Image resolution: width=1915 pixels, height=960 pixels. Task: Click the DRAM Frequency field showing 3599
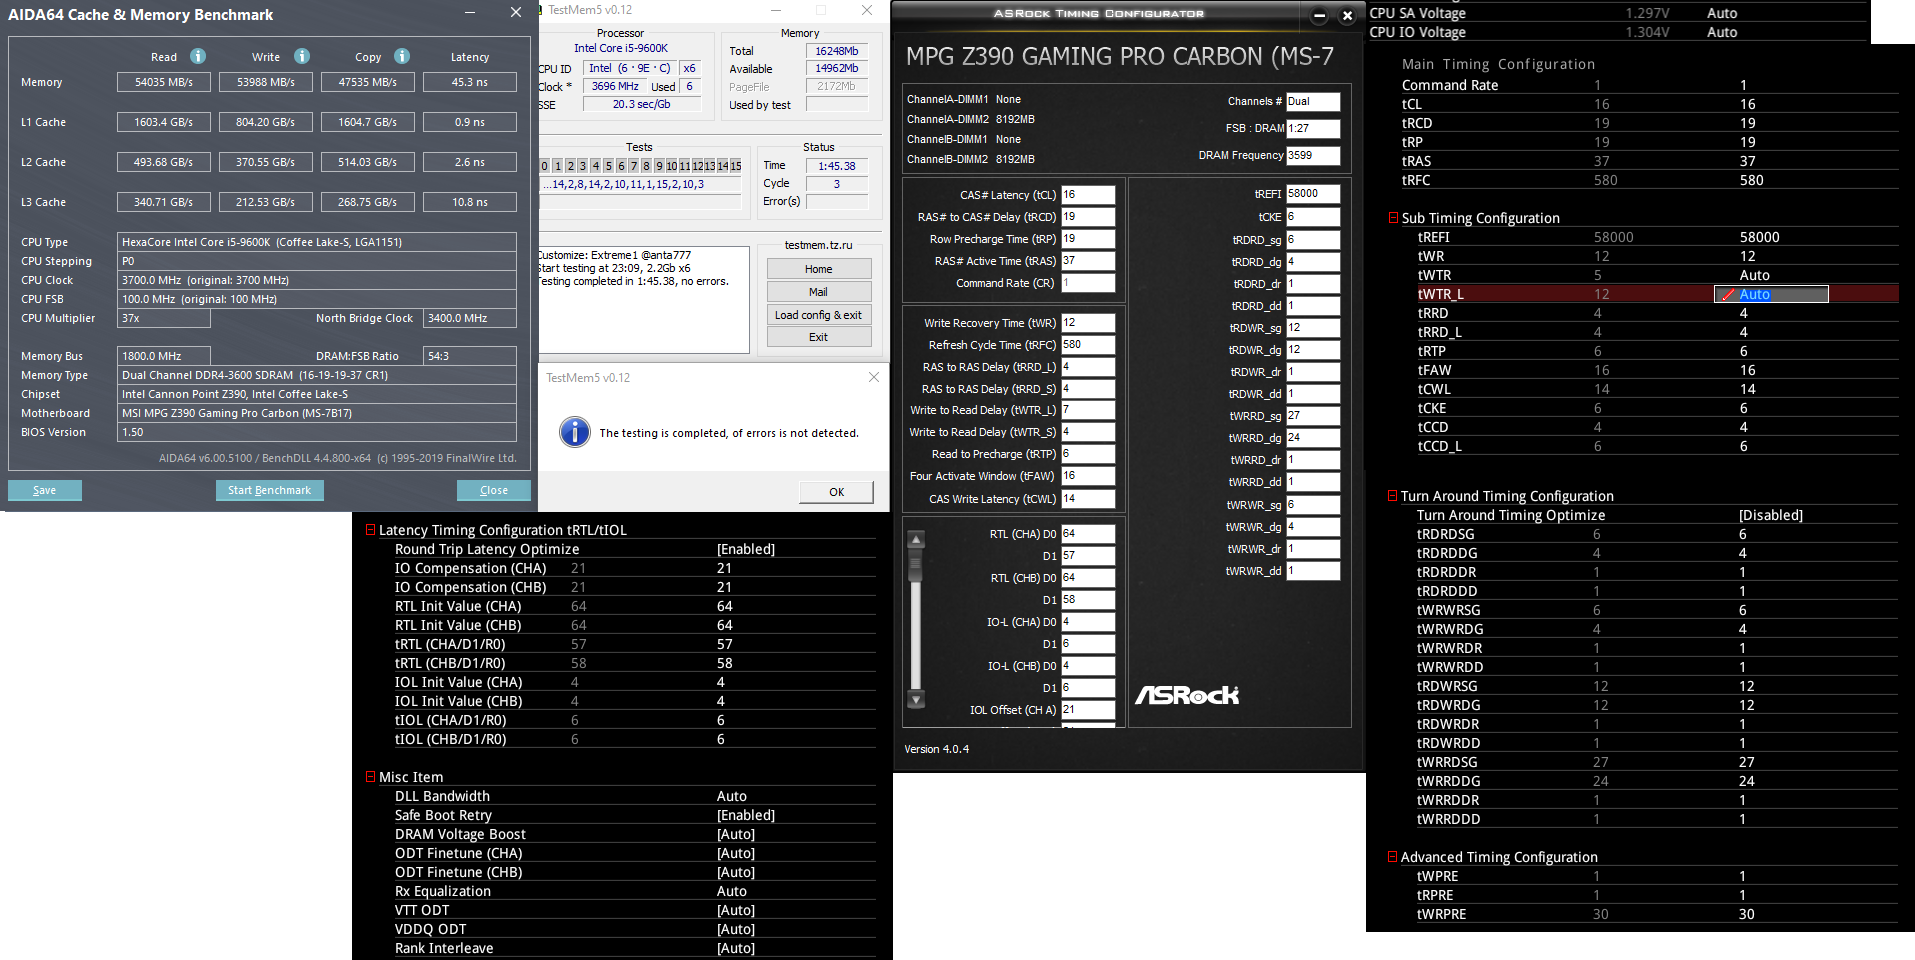(x=1313, y=155)
